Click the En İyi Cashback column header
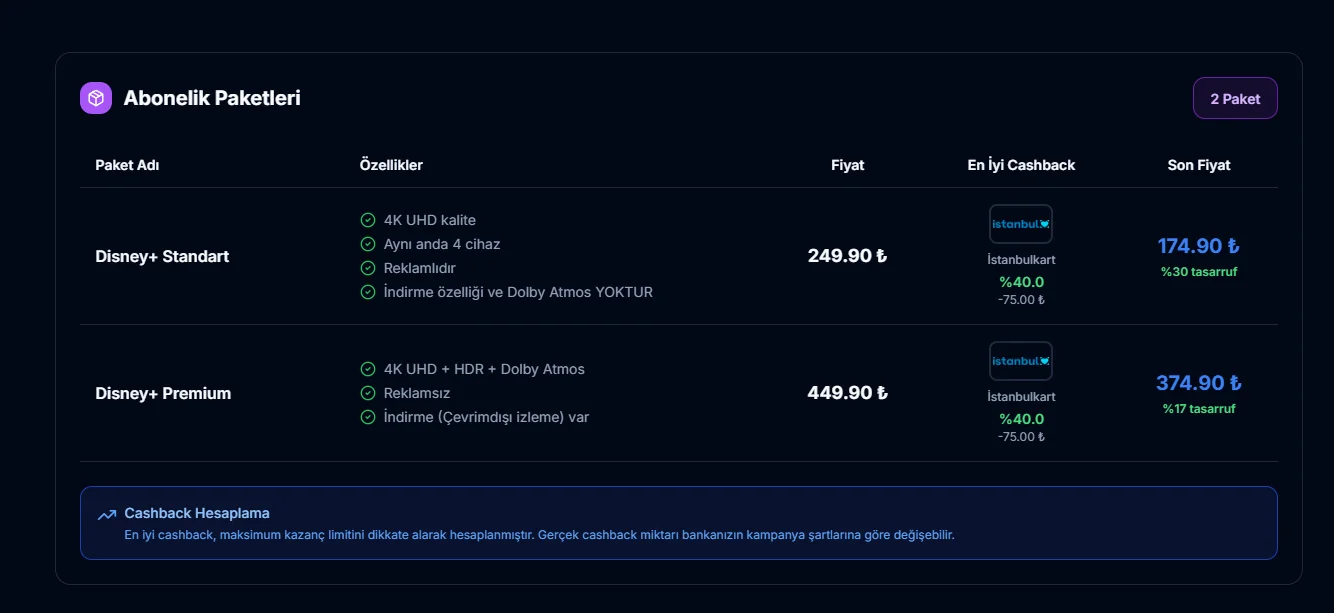 click(1021, 165)
